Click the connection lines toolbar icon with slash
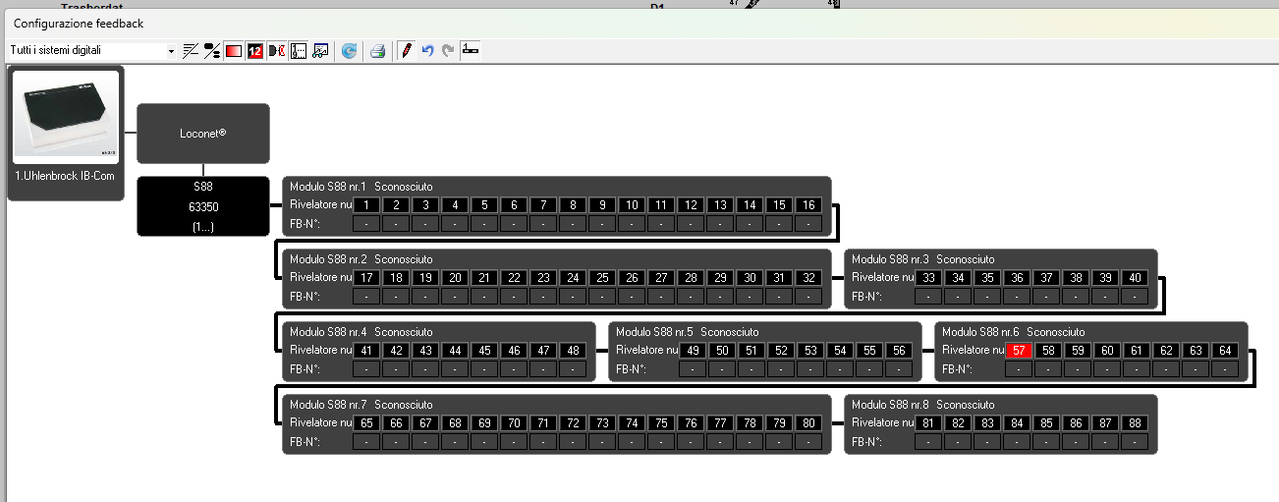1279x502 pixels. tap(212, 50)
